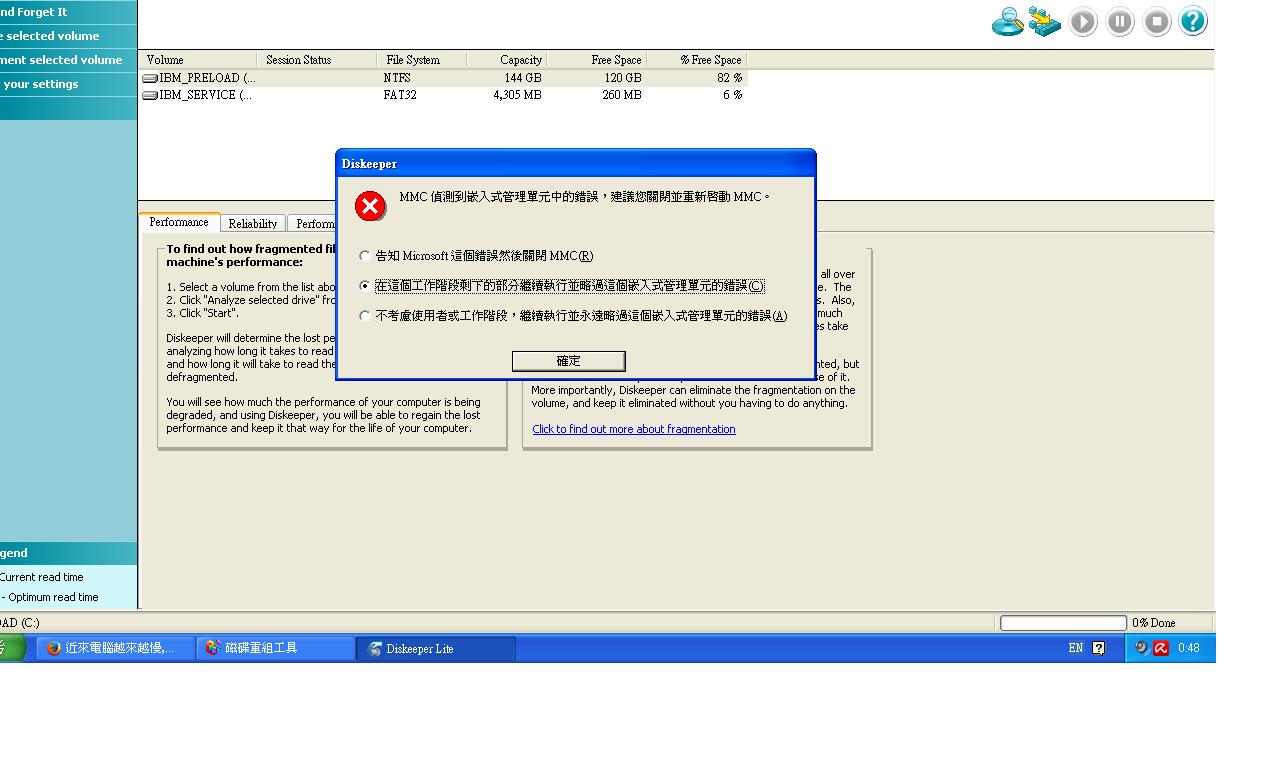1280x768 pixels.
Task: Click the taskbar clock showing 0:48
Action: (1188, 648)
